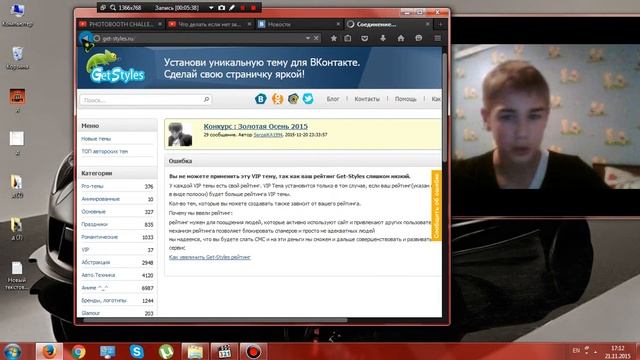
Task: Open the bookmarks list clipboard icon
Action: 348,38
